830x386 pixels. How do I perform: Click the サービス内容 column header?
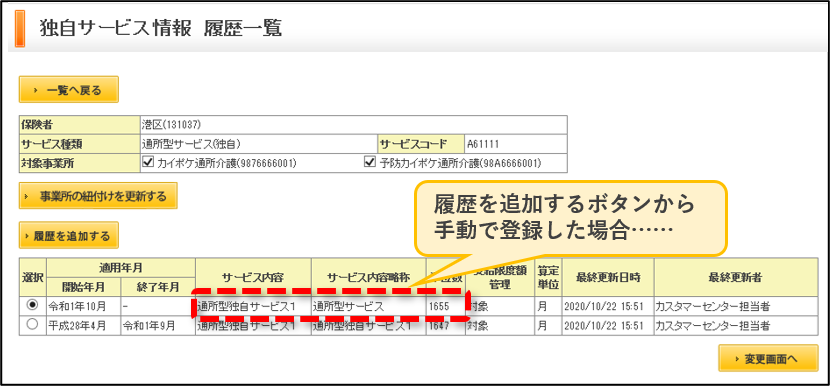coord(254,277)
